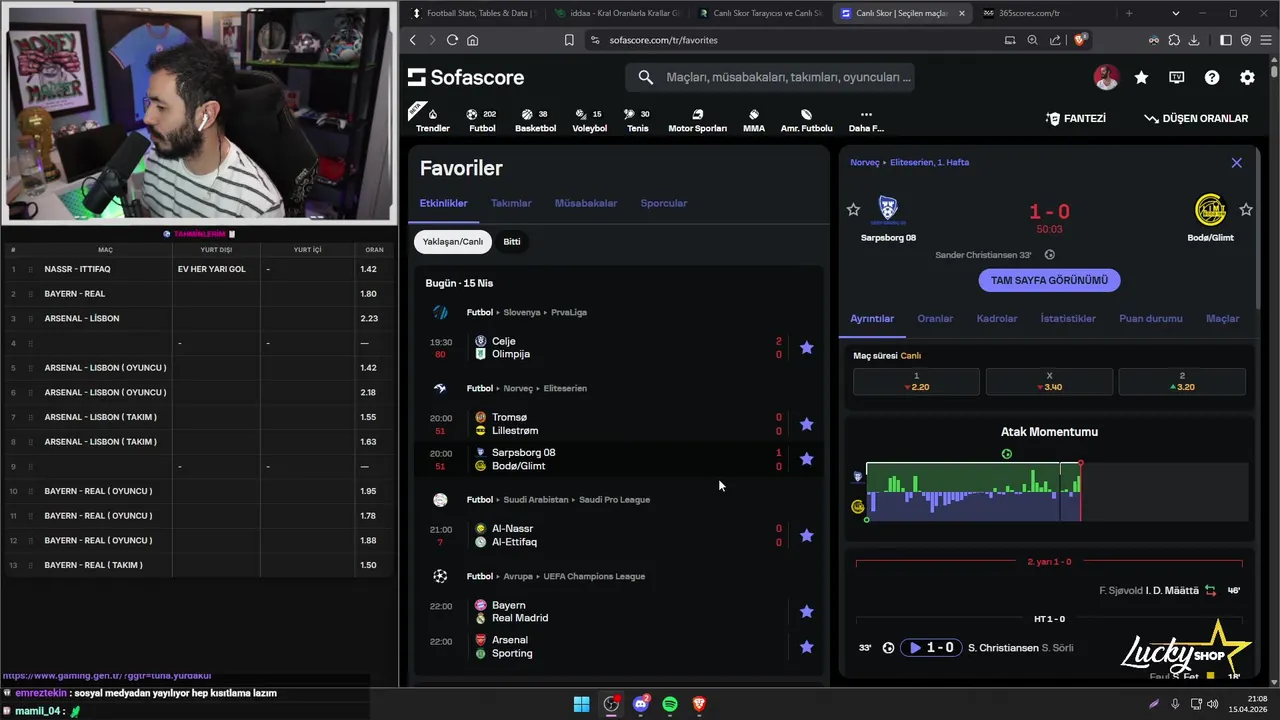Switch to Maçlar tab in match panel
1280x720 pixels.
click(x=1223, y=318)
